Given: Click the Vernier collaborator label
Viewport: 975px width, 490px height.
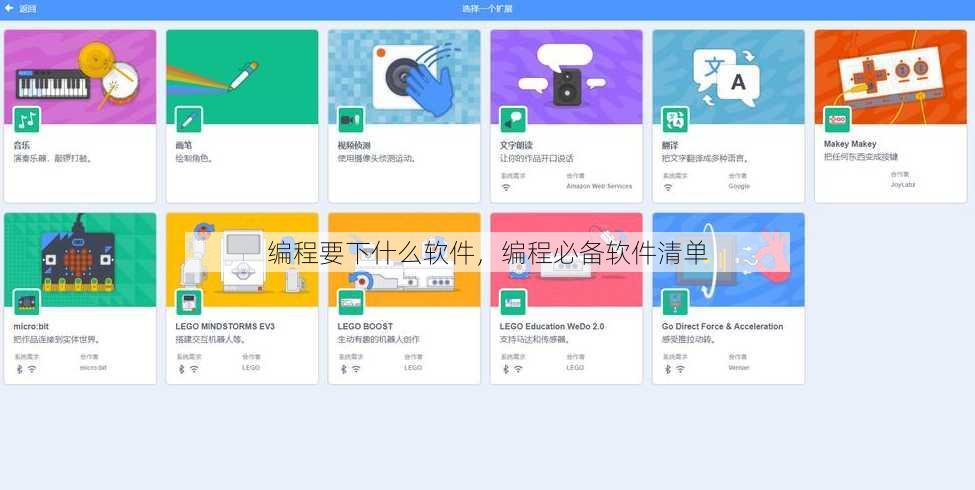Looking at the screenshot, I should tap(739, 368).
